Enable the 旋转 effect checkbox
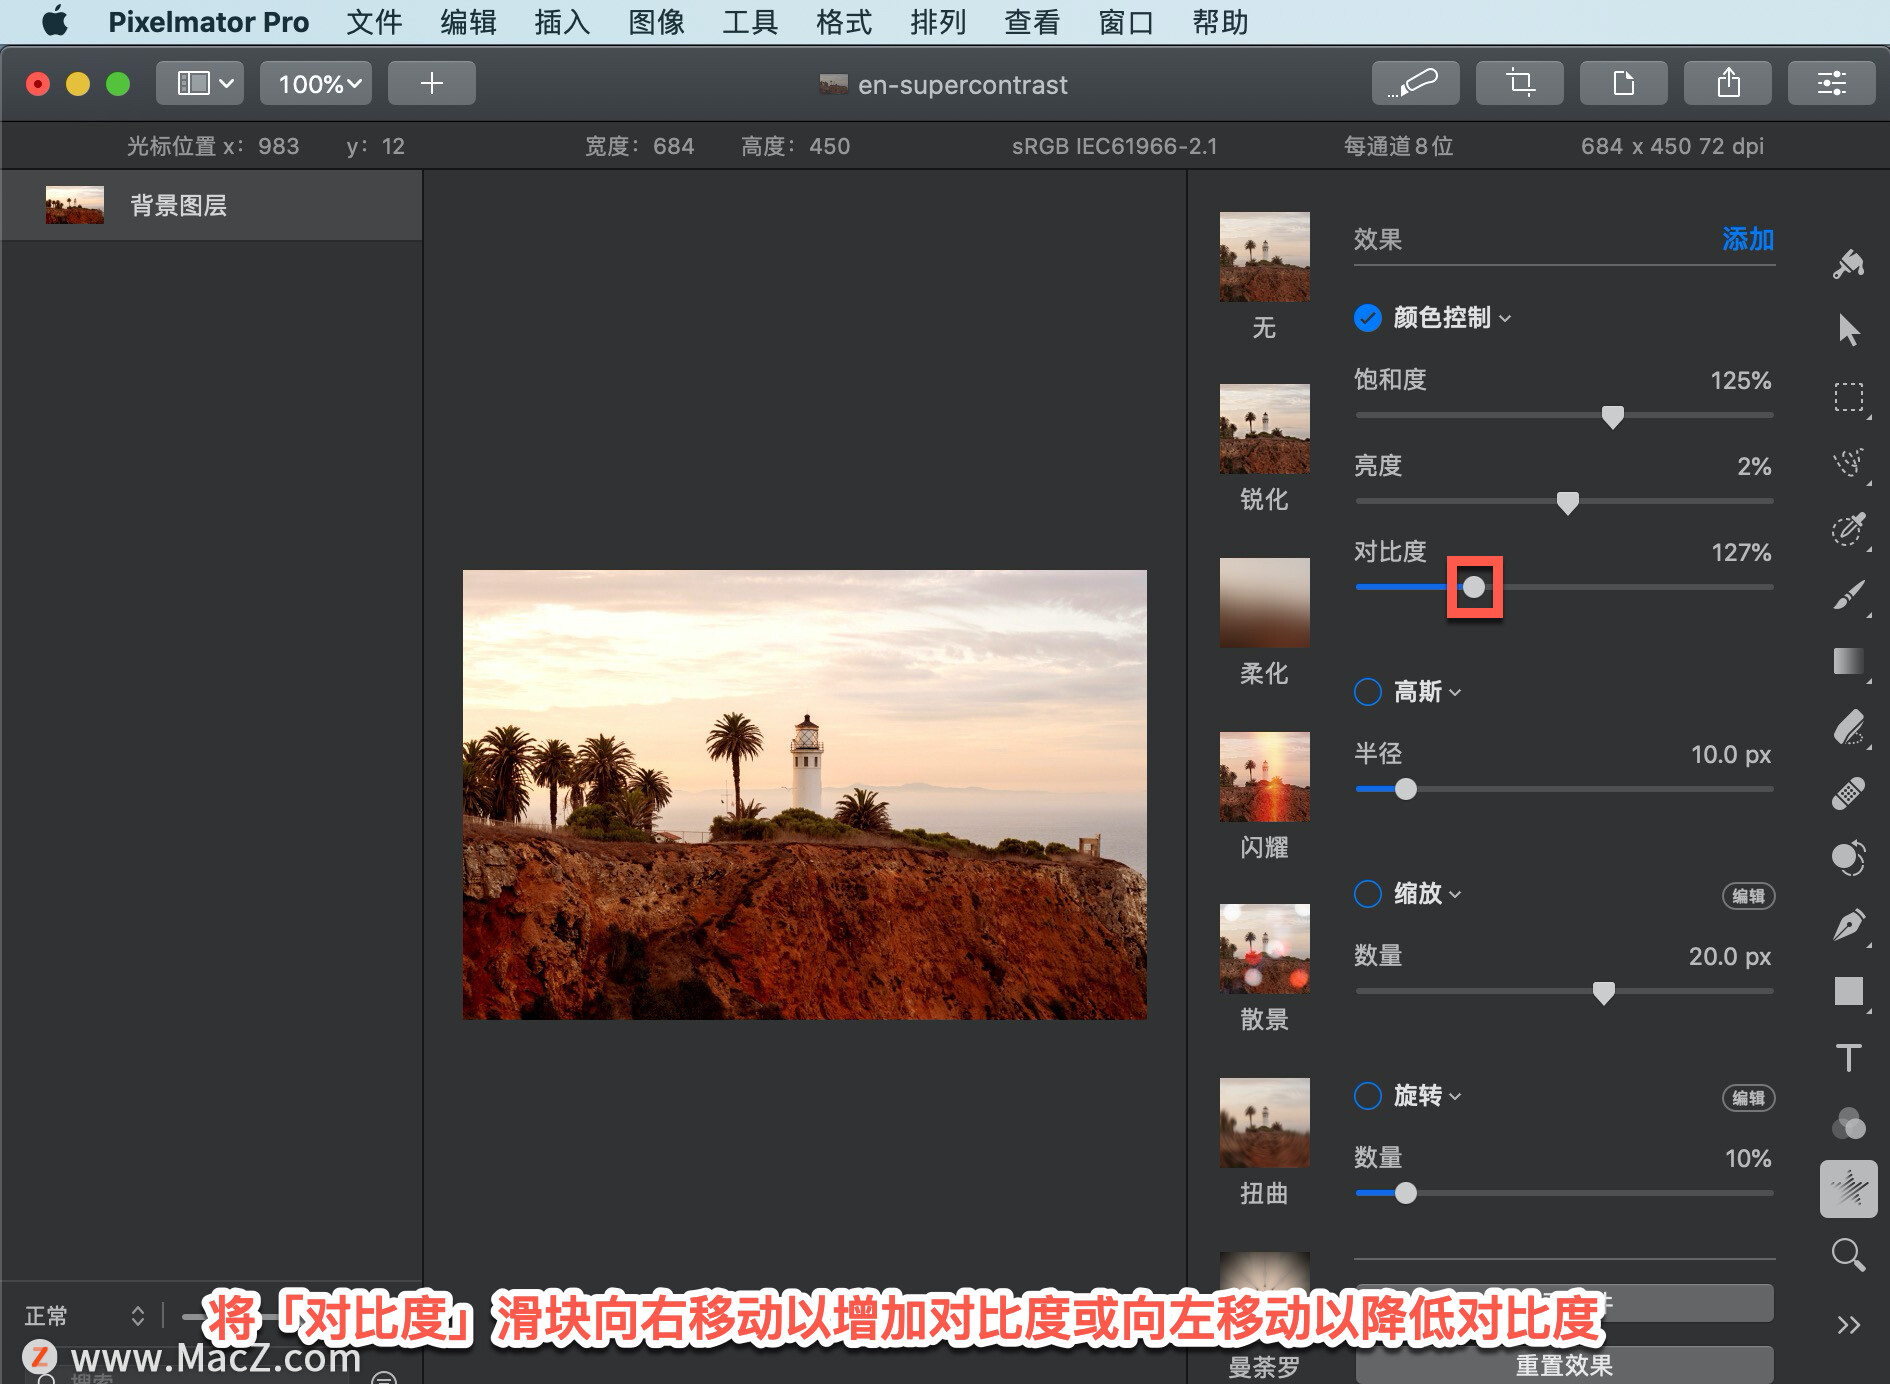The image size is (1890, 1384). tap(1367, 1096)
